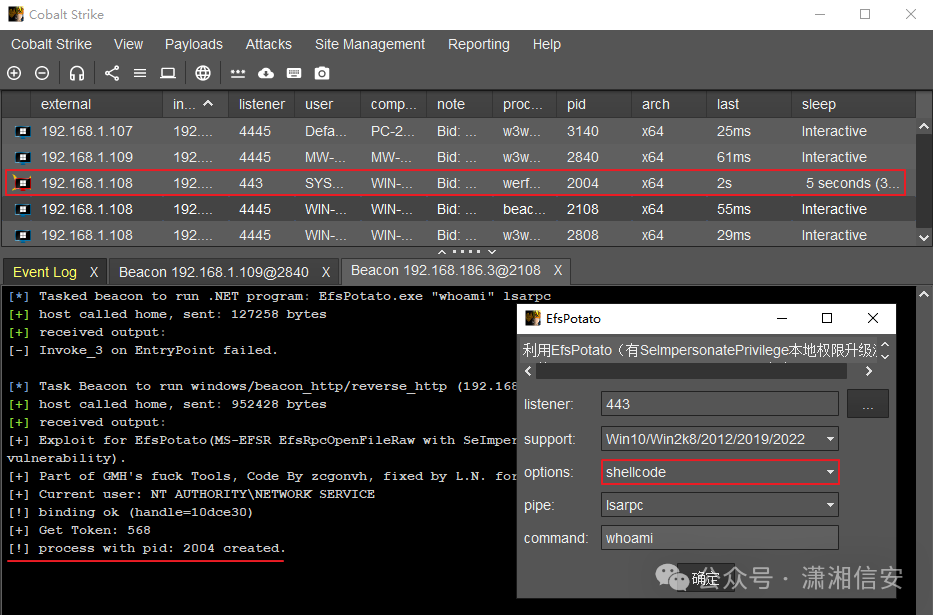The width and height of the screenshot is (933, 615).
Task: Minimize the EfsPotato dialog
Action: point(782,319)
